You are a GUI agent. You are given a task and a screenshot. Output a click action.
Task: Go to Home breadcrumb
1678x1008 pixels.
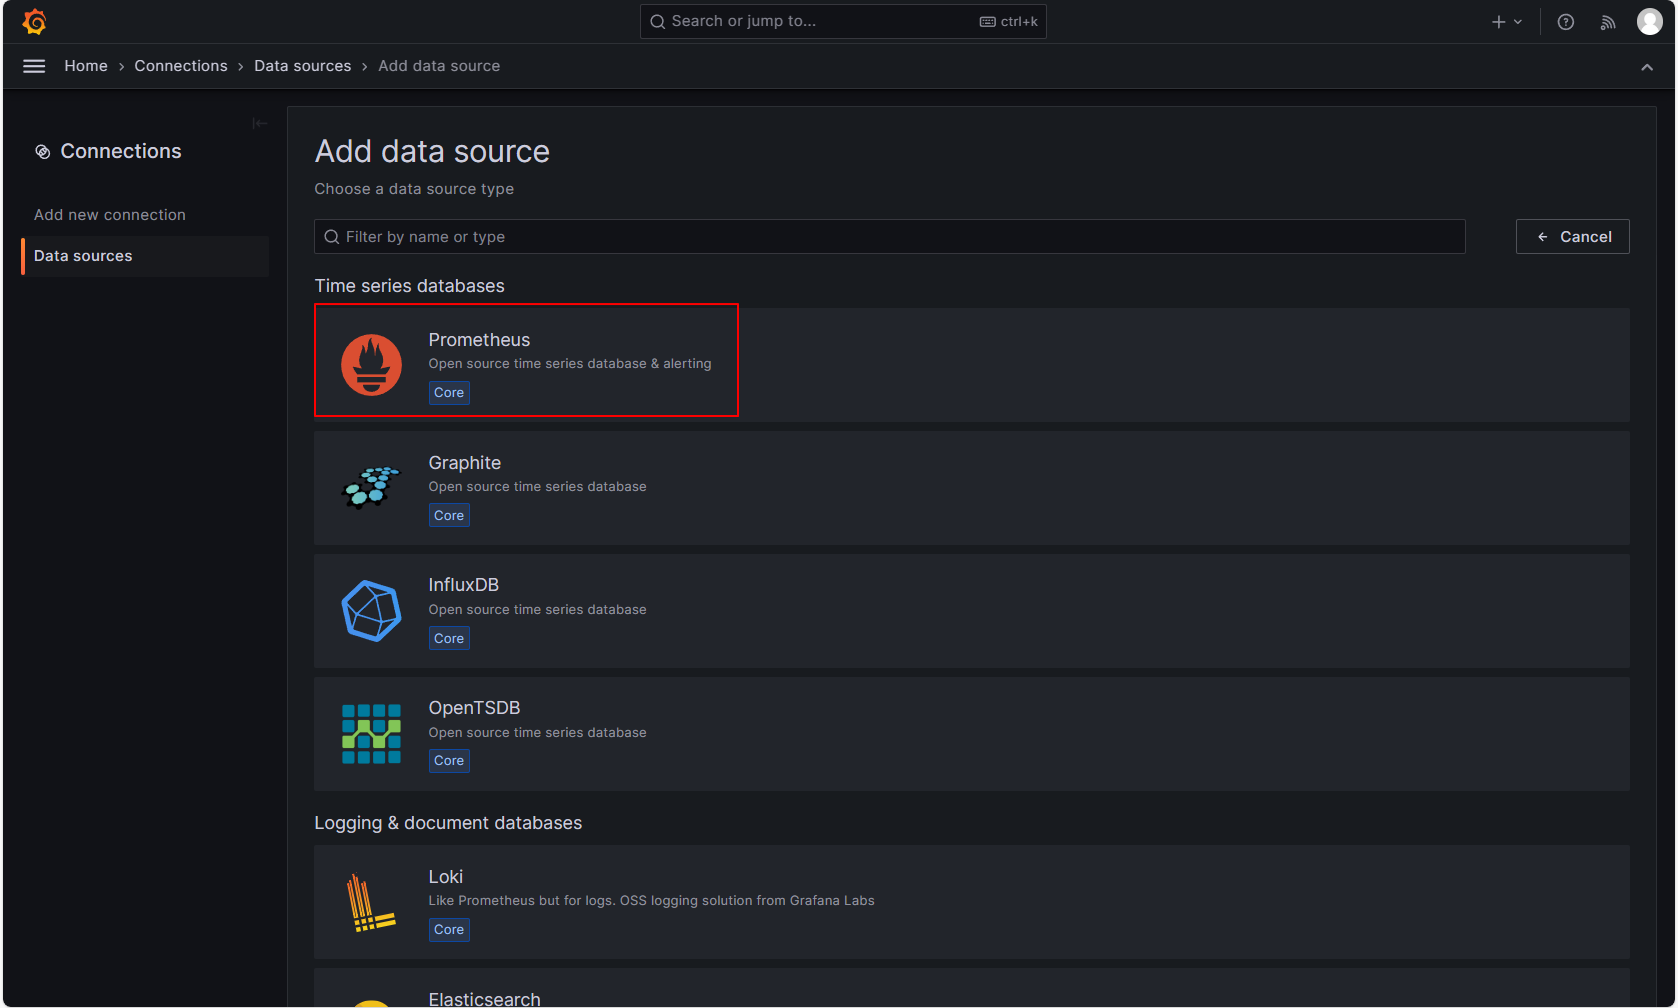(x=86, y=66)
